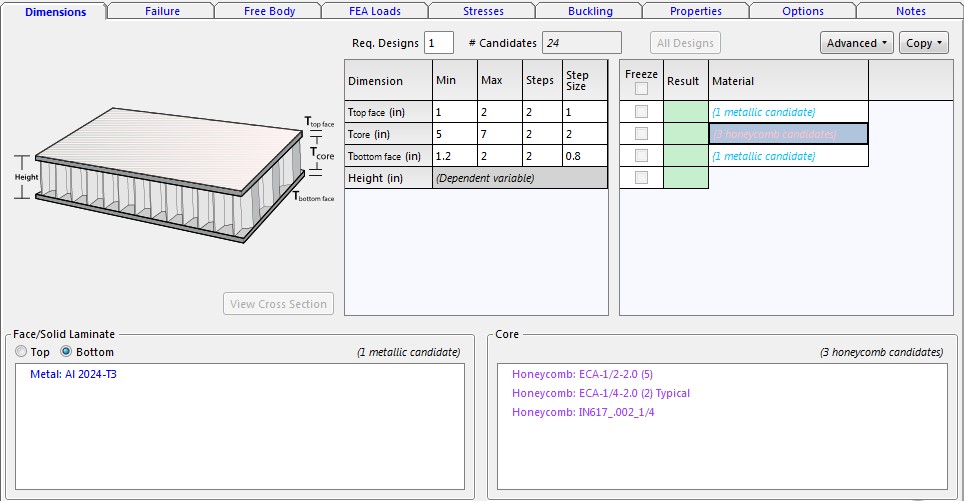
Task: Open the Copy dropdown menu
Action: (923, 43)
